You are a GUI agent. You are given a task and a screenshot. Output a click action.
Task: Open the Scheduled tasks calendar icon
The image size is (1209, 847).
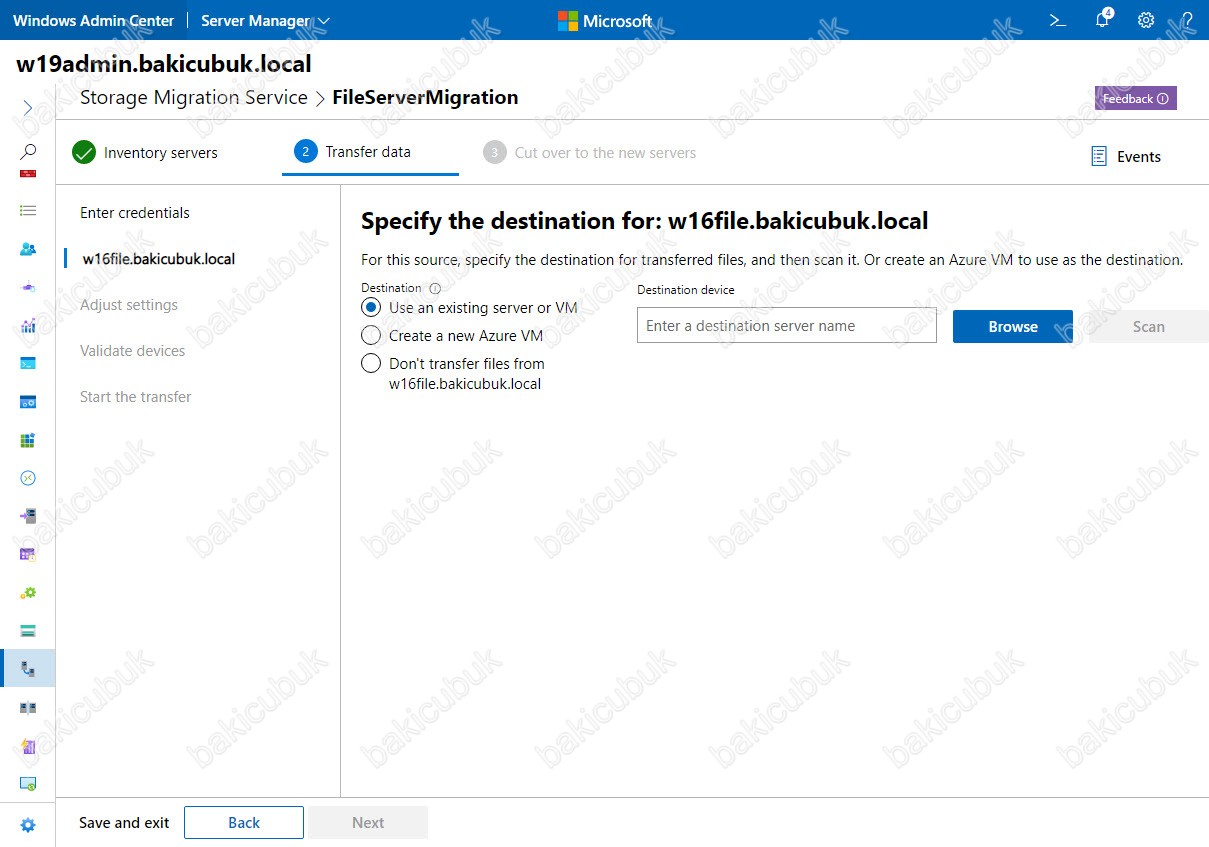coord(28,554)
